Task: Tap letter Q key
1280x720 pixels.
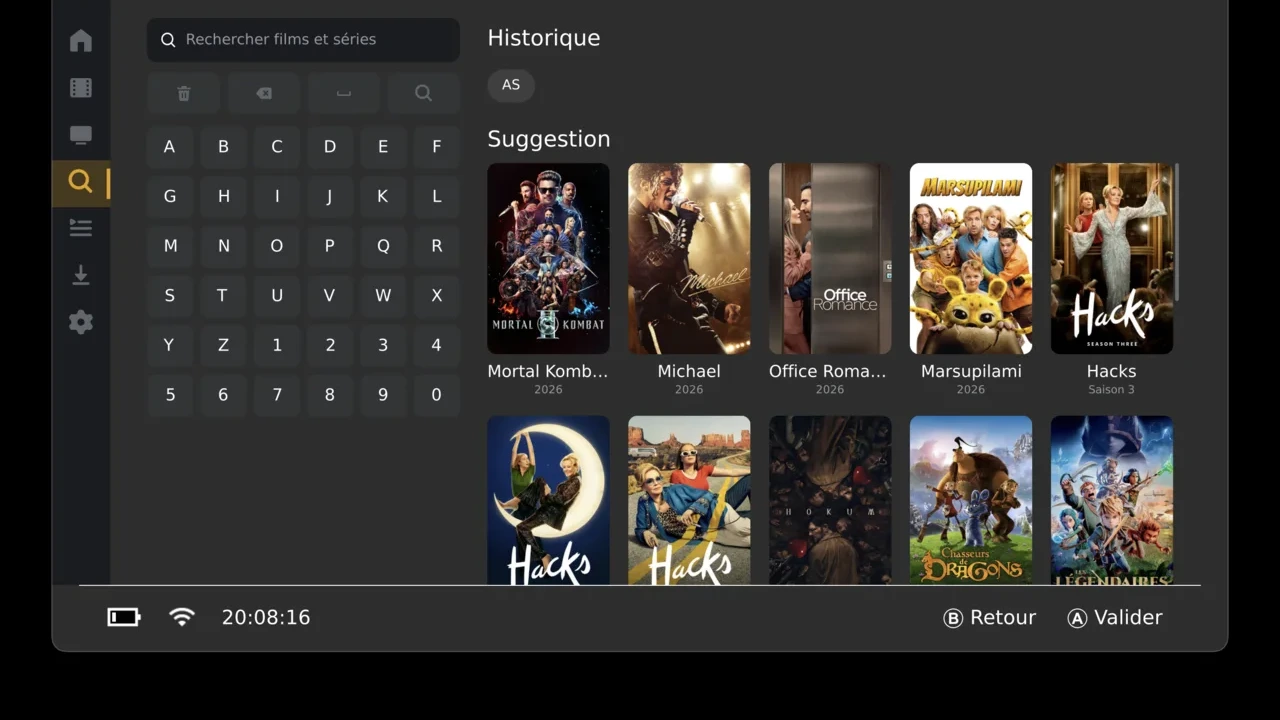Action: 383,246
